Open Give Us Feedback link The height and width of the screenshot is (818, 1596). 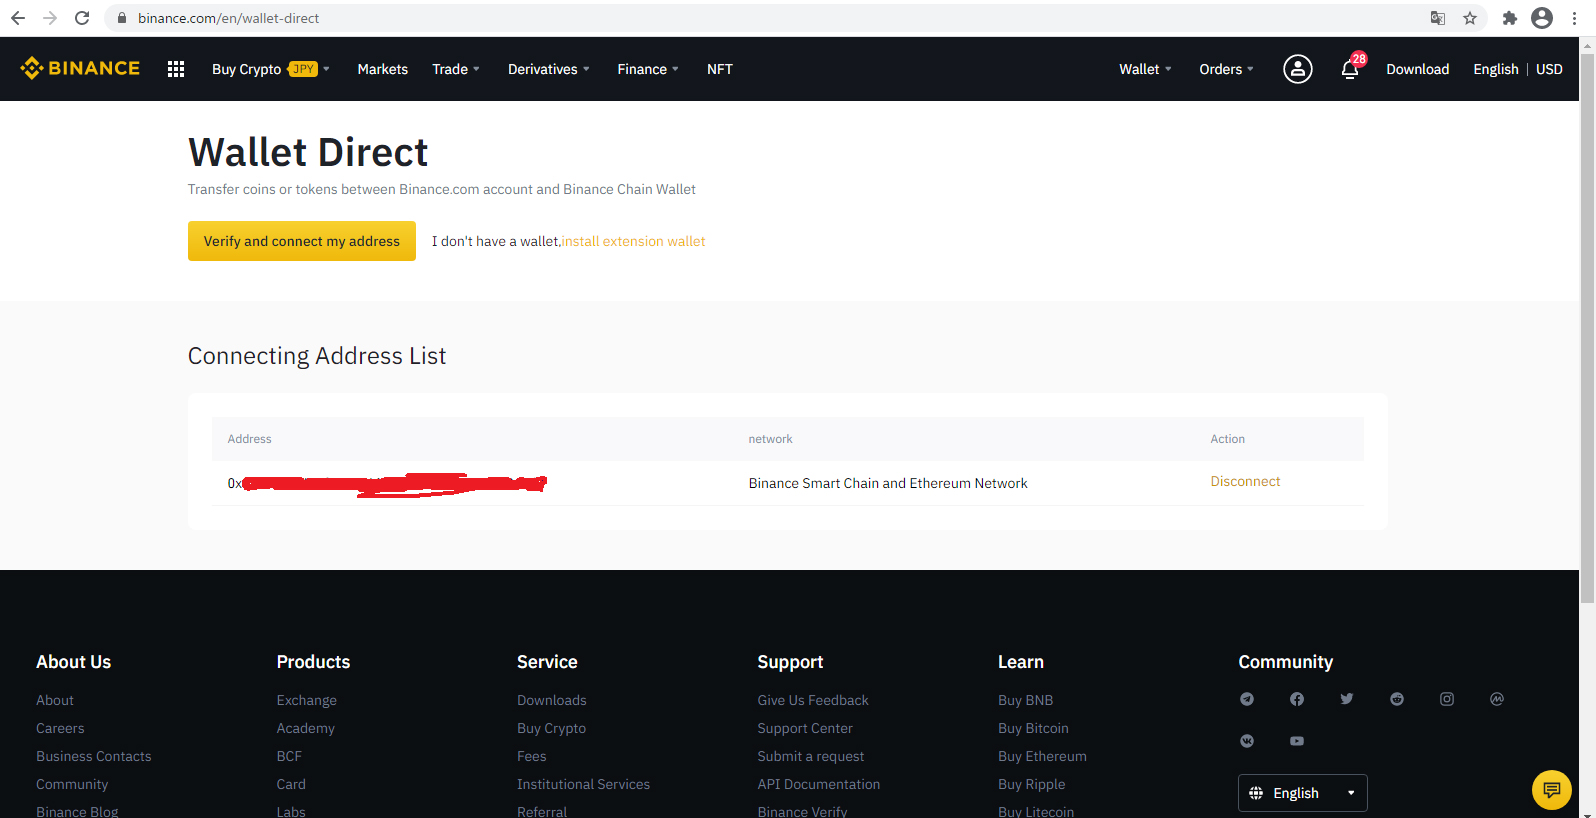[813, 700]
